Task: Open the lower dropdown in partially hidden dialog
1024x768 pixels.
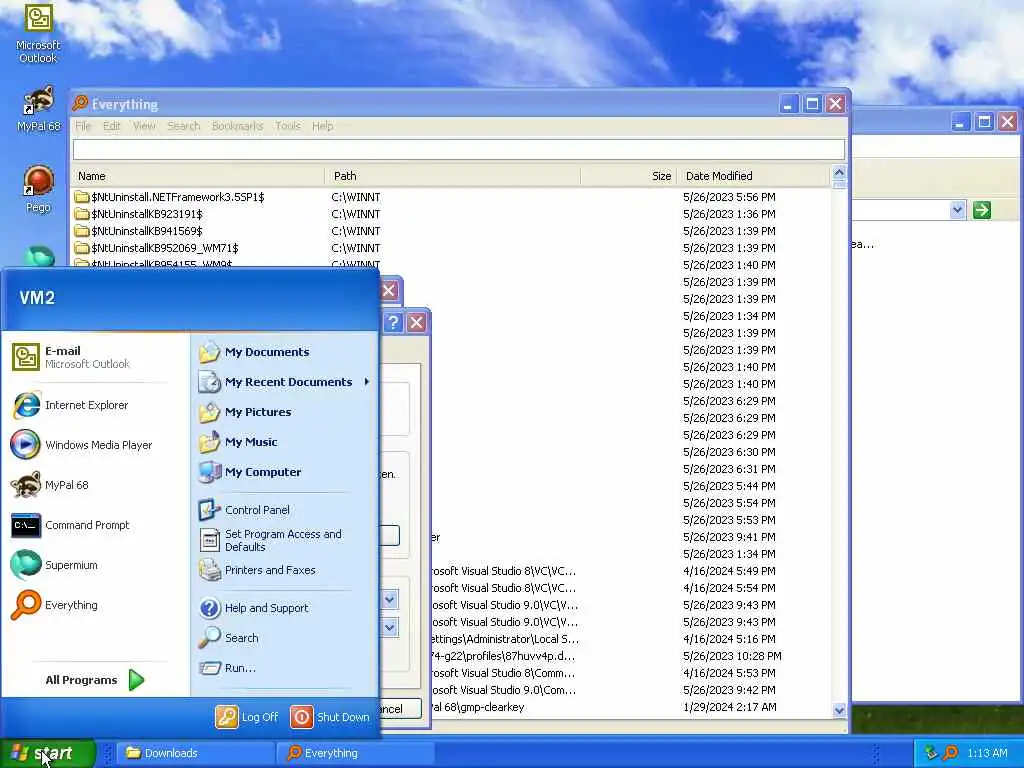Action: [x=390, y=628]
